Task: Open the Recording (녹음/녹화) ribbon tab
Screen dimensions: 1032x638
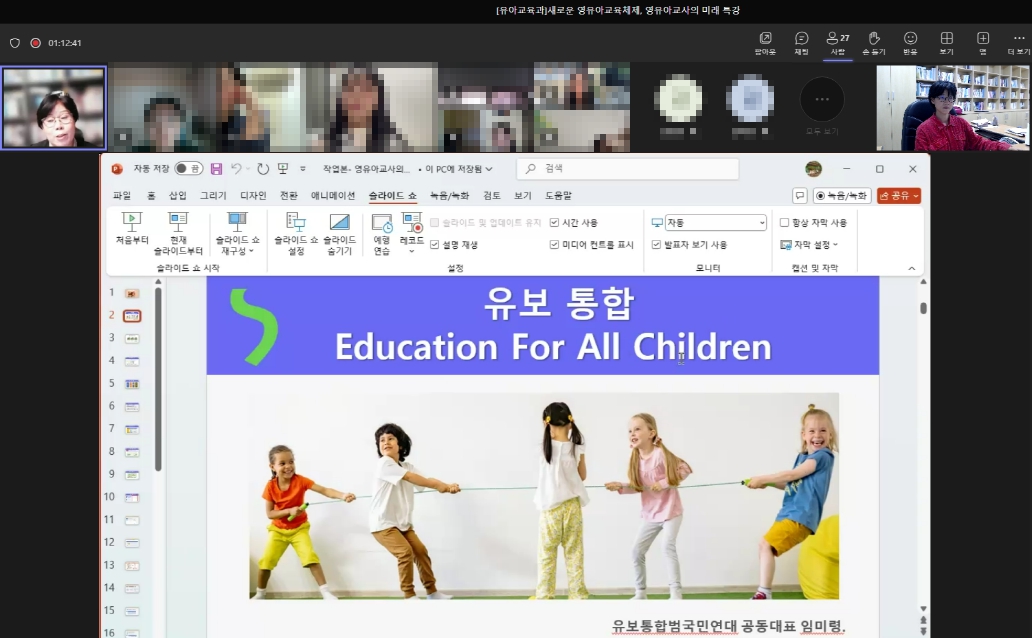Action: [x=450, y=196]
